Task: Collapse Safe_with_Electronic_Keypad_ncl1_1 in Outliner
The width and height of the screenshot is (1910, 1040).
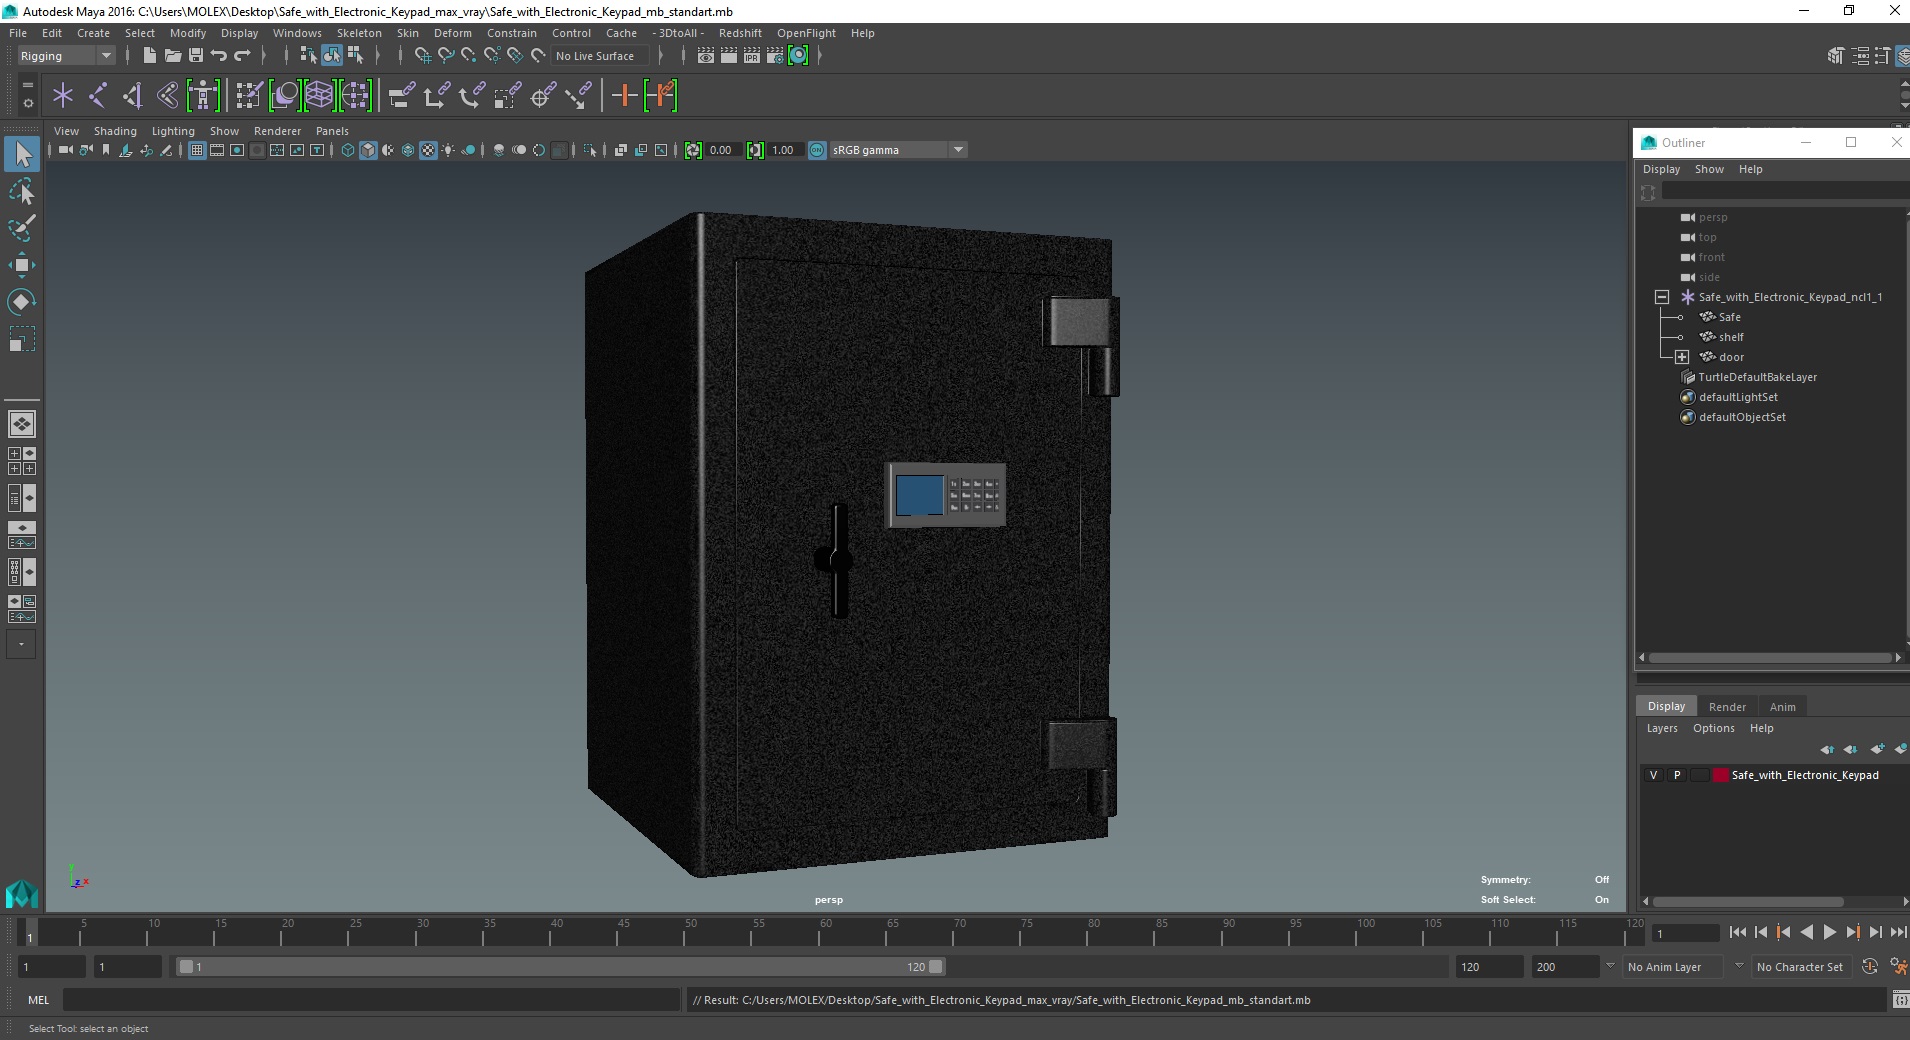Action: click(x=1662, y=297)
